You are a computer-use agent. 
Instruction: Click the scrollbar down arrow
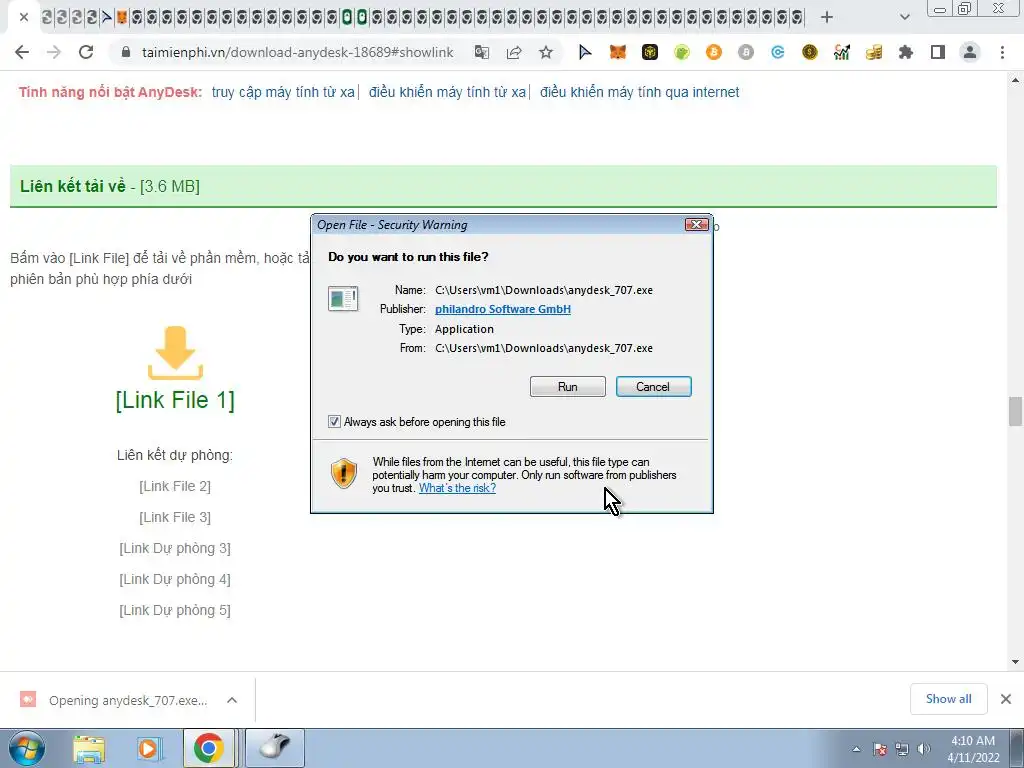1015,662
